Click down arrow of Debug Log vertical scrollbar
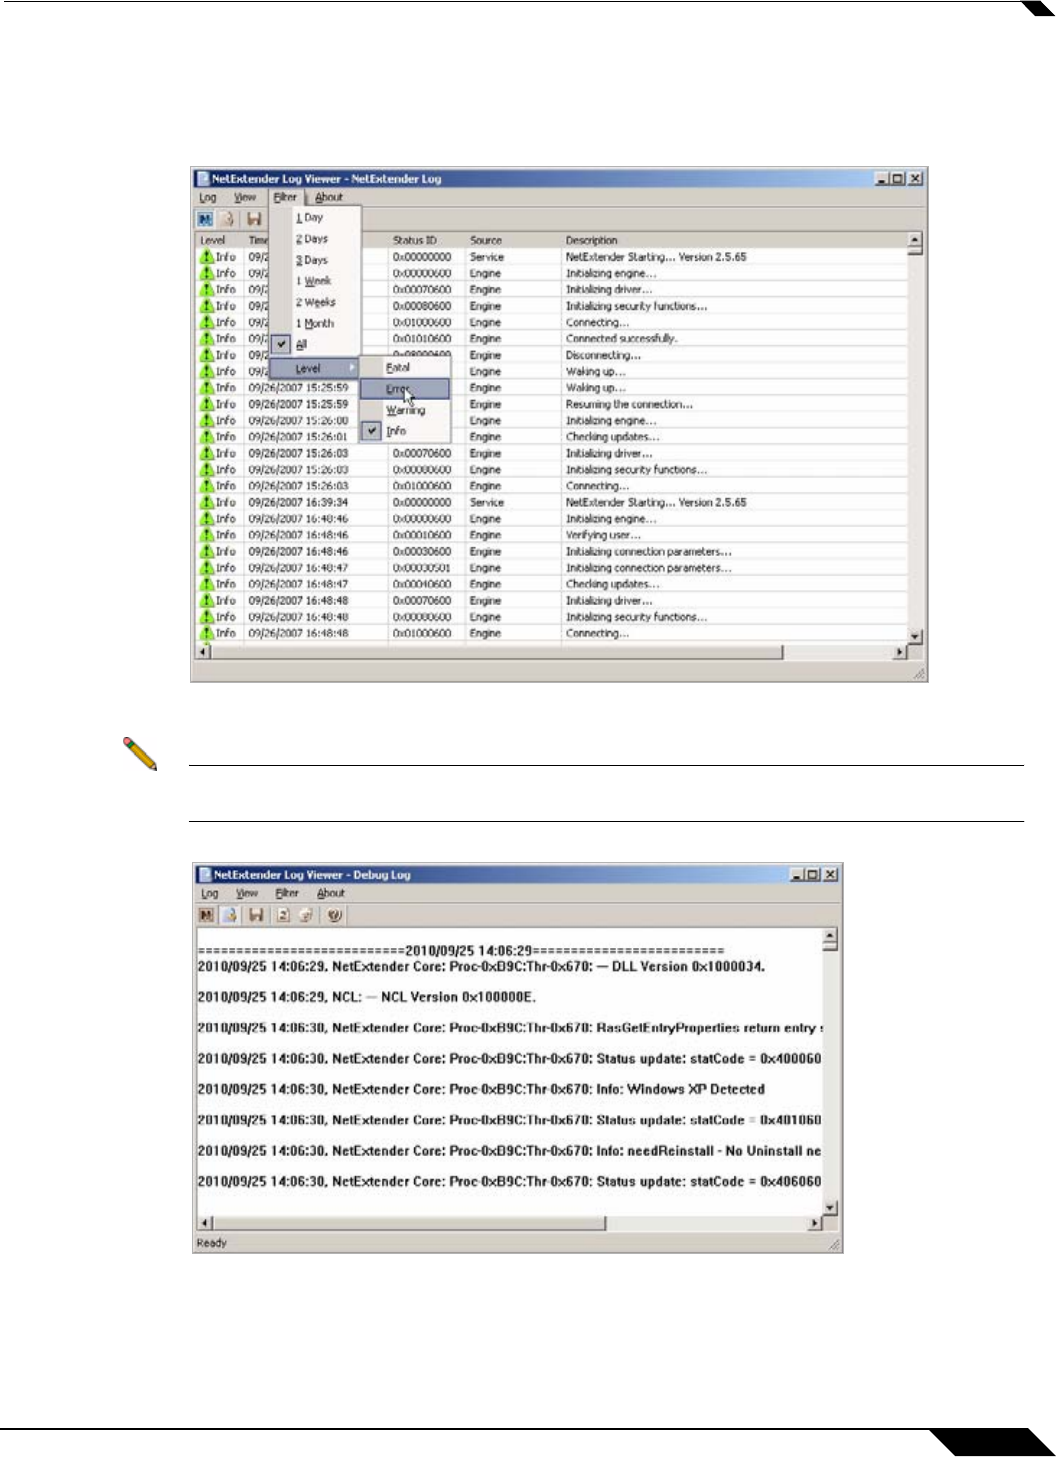 829,1208
